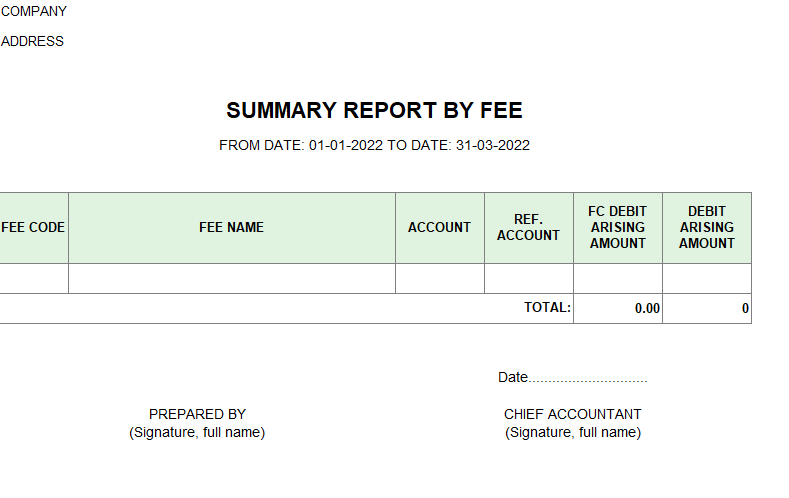Viewport: 789px width, 498px height.
Task: Click the CHIEF ACCOUNTANT label
Action: pos(573,414)
